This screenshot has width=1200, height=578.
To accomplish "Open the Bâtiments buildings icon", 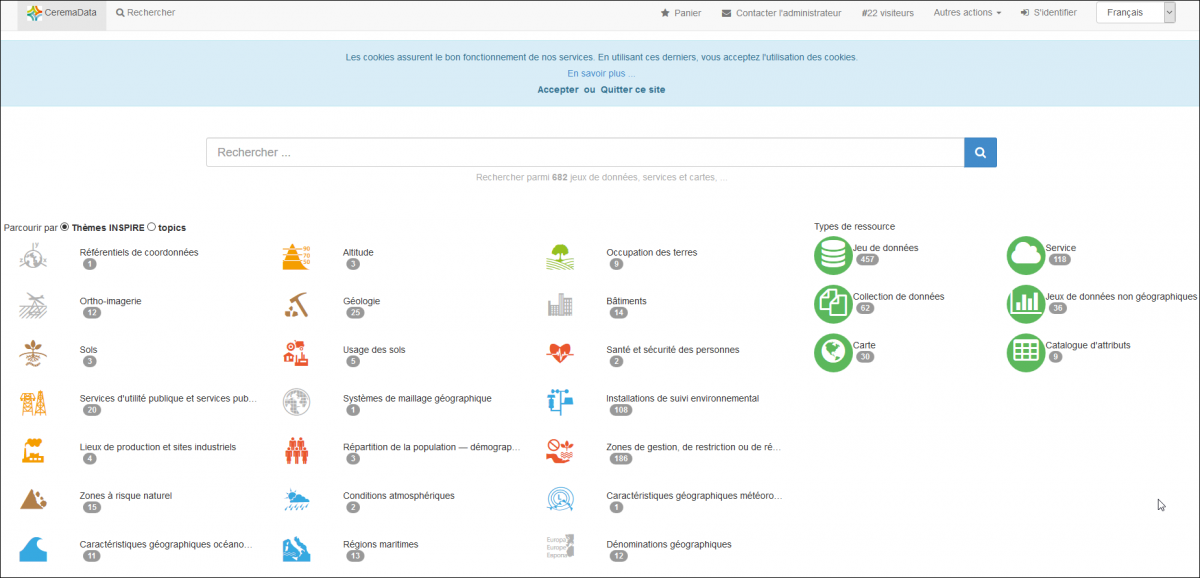I will click(560, 306).
